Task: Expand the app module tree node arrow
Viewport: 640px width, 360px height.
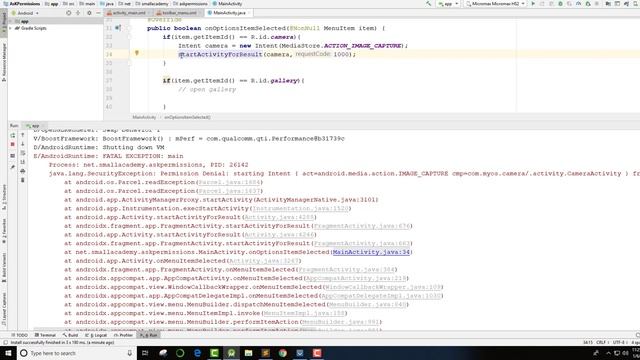Action: [x=11, y=21]
